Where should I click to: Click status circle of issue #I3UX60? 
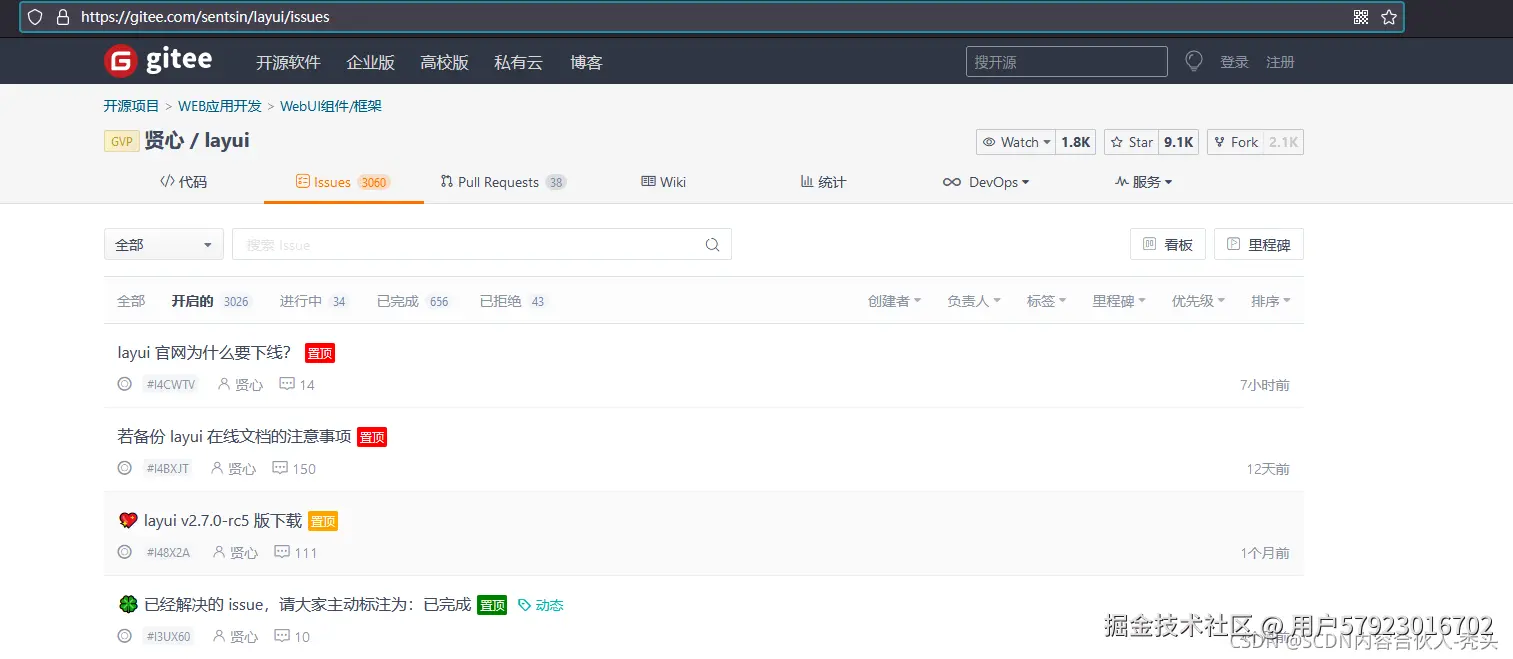[x=125, y=636]
